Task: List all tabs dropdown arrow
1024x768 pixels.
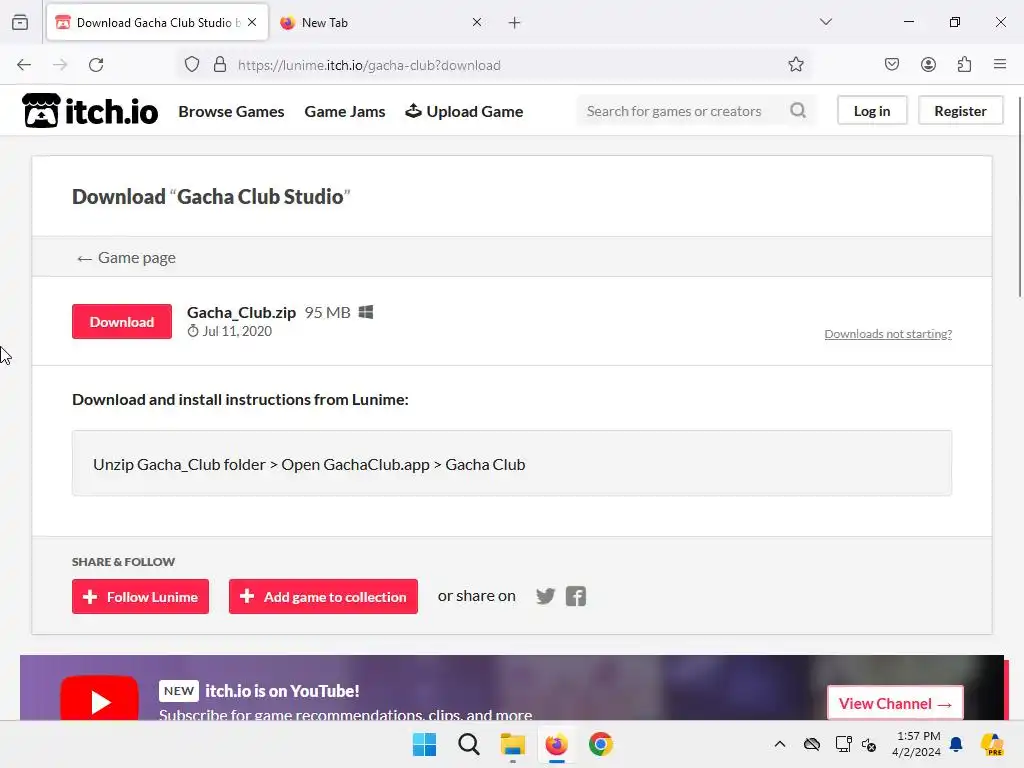Action: (x=826, y=22)
